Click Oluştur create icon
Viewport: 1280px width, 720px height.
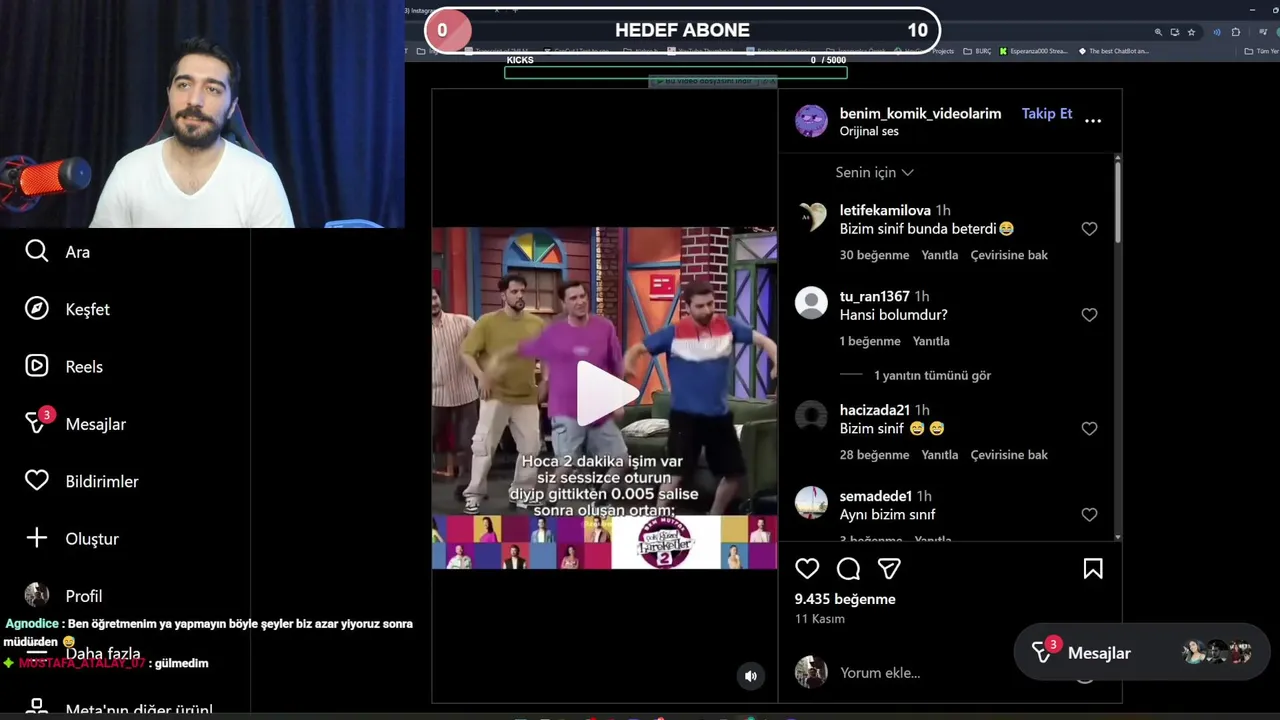[x=37, y=538]
